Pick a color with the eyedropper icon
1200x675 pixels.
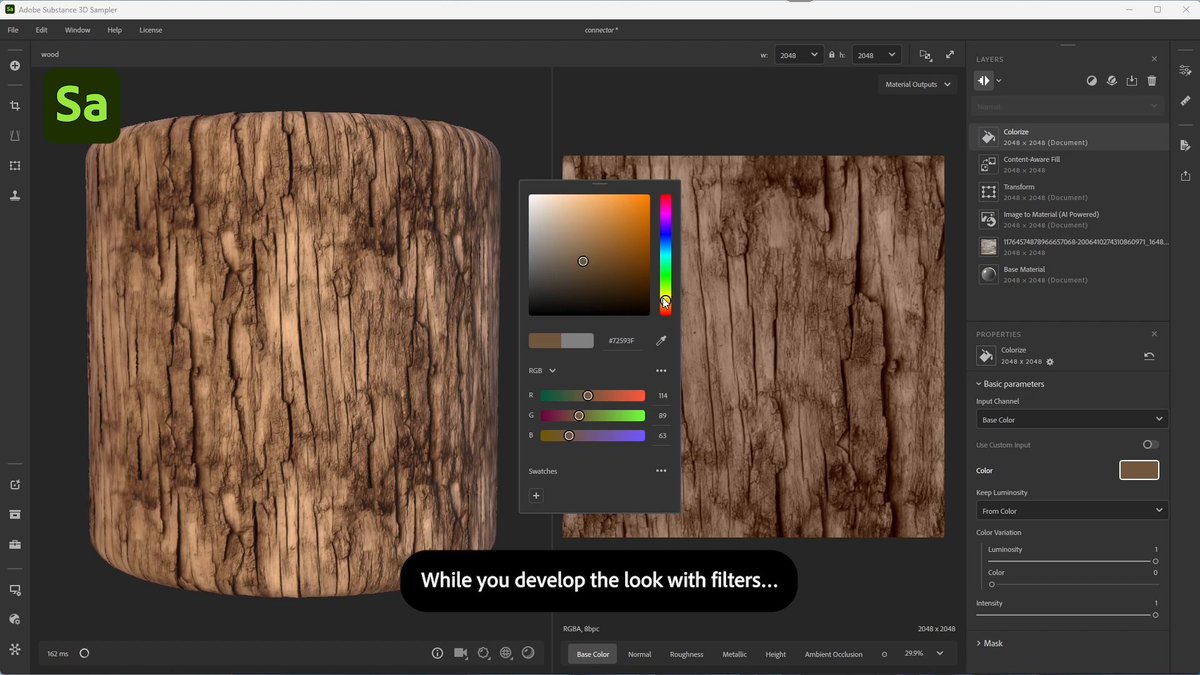tap(661, 341)
